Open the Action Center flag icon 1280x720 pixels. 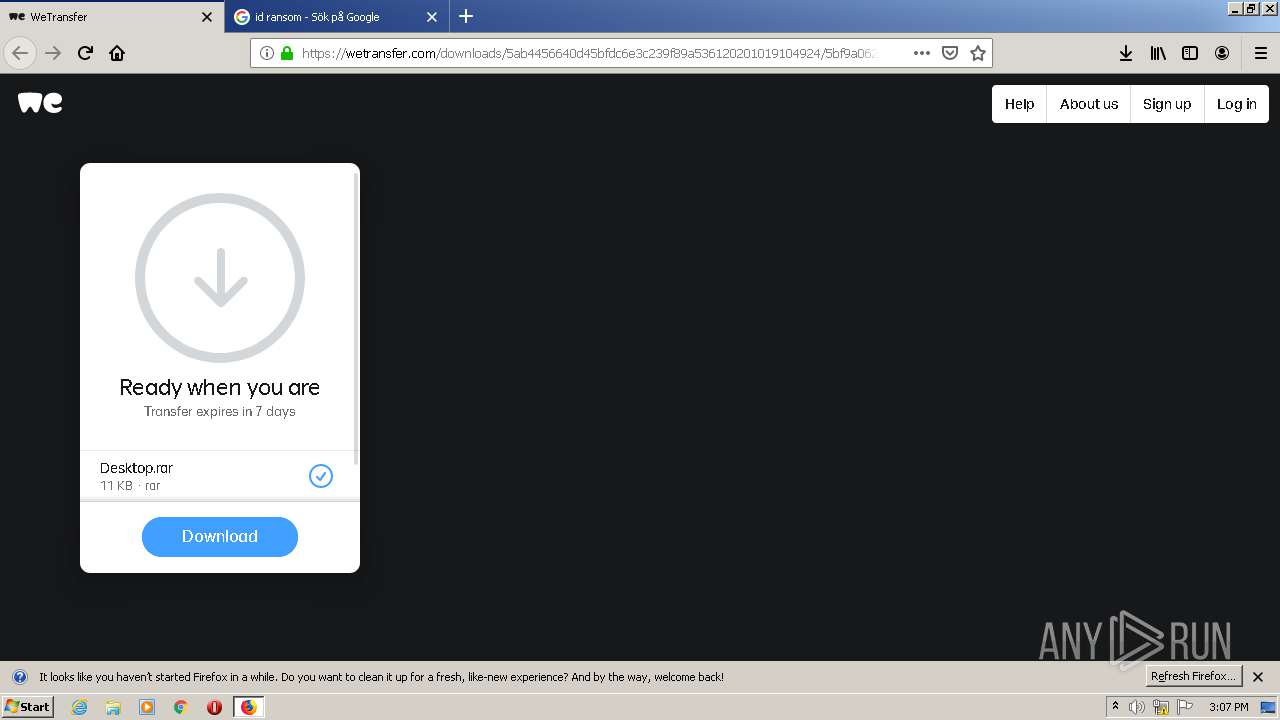click(x=1185, y=707)
